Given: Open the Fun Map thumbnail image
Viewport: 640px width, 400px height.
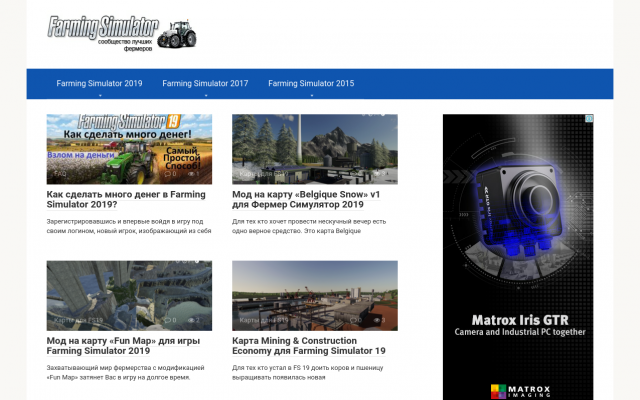Looking at the screenshot, I should tap(129, 296).
